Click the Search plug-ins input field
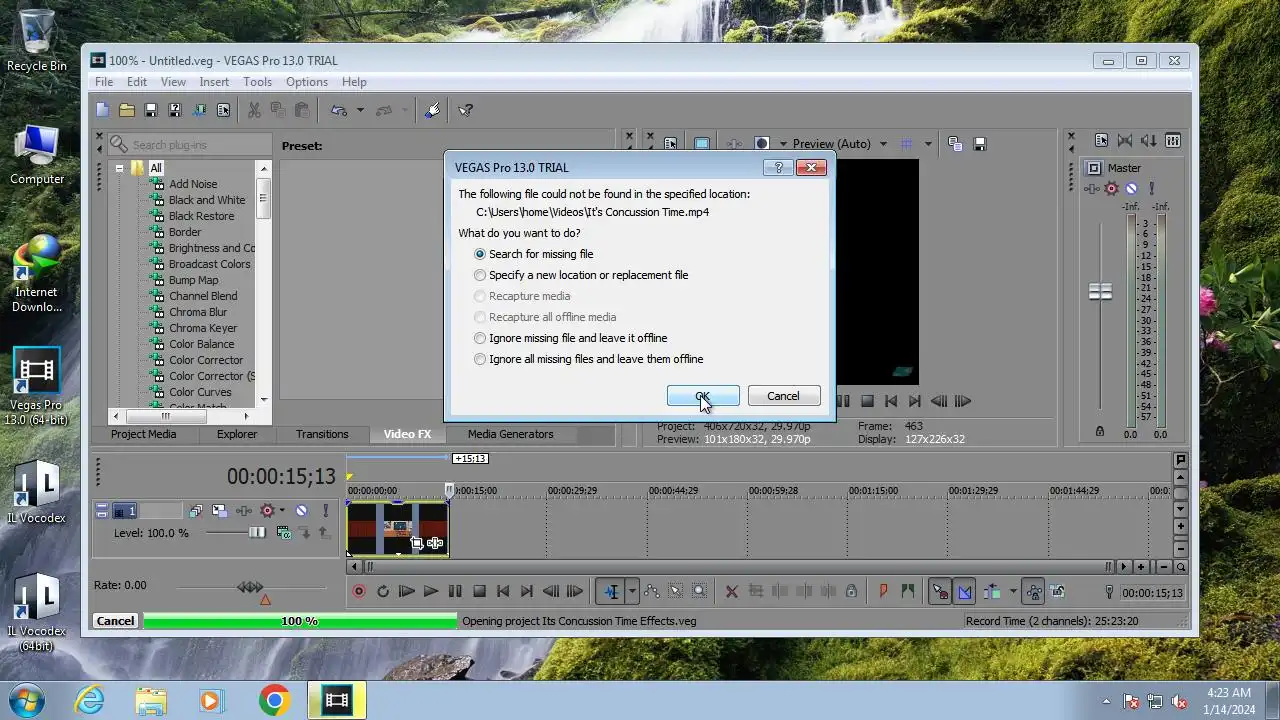The height and width of the screenshot is (720, 1280). tap(190, 145)
